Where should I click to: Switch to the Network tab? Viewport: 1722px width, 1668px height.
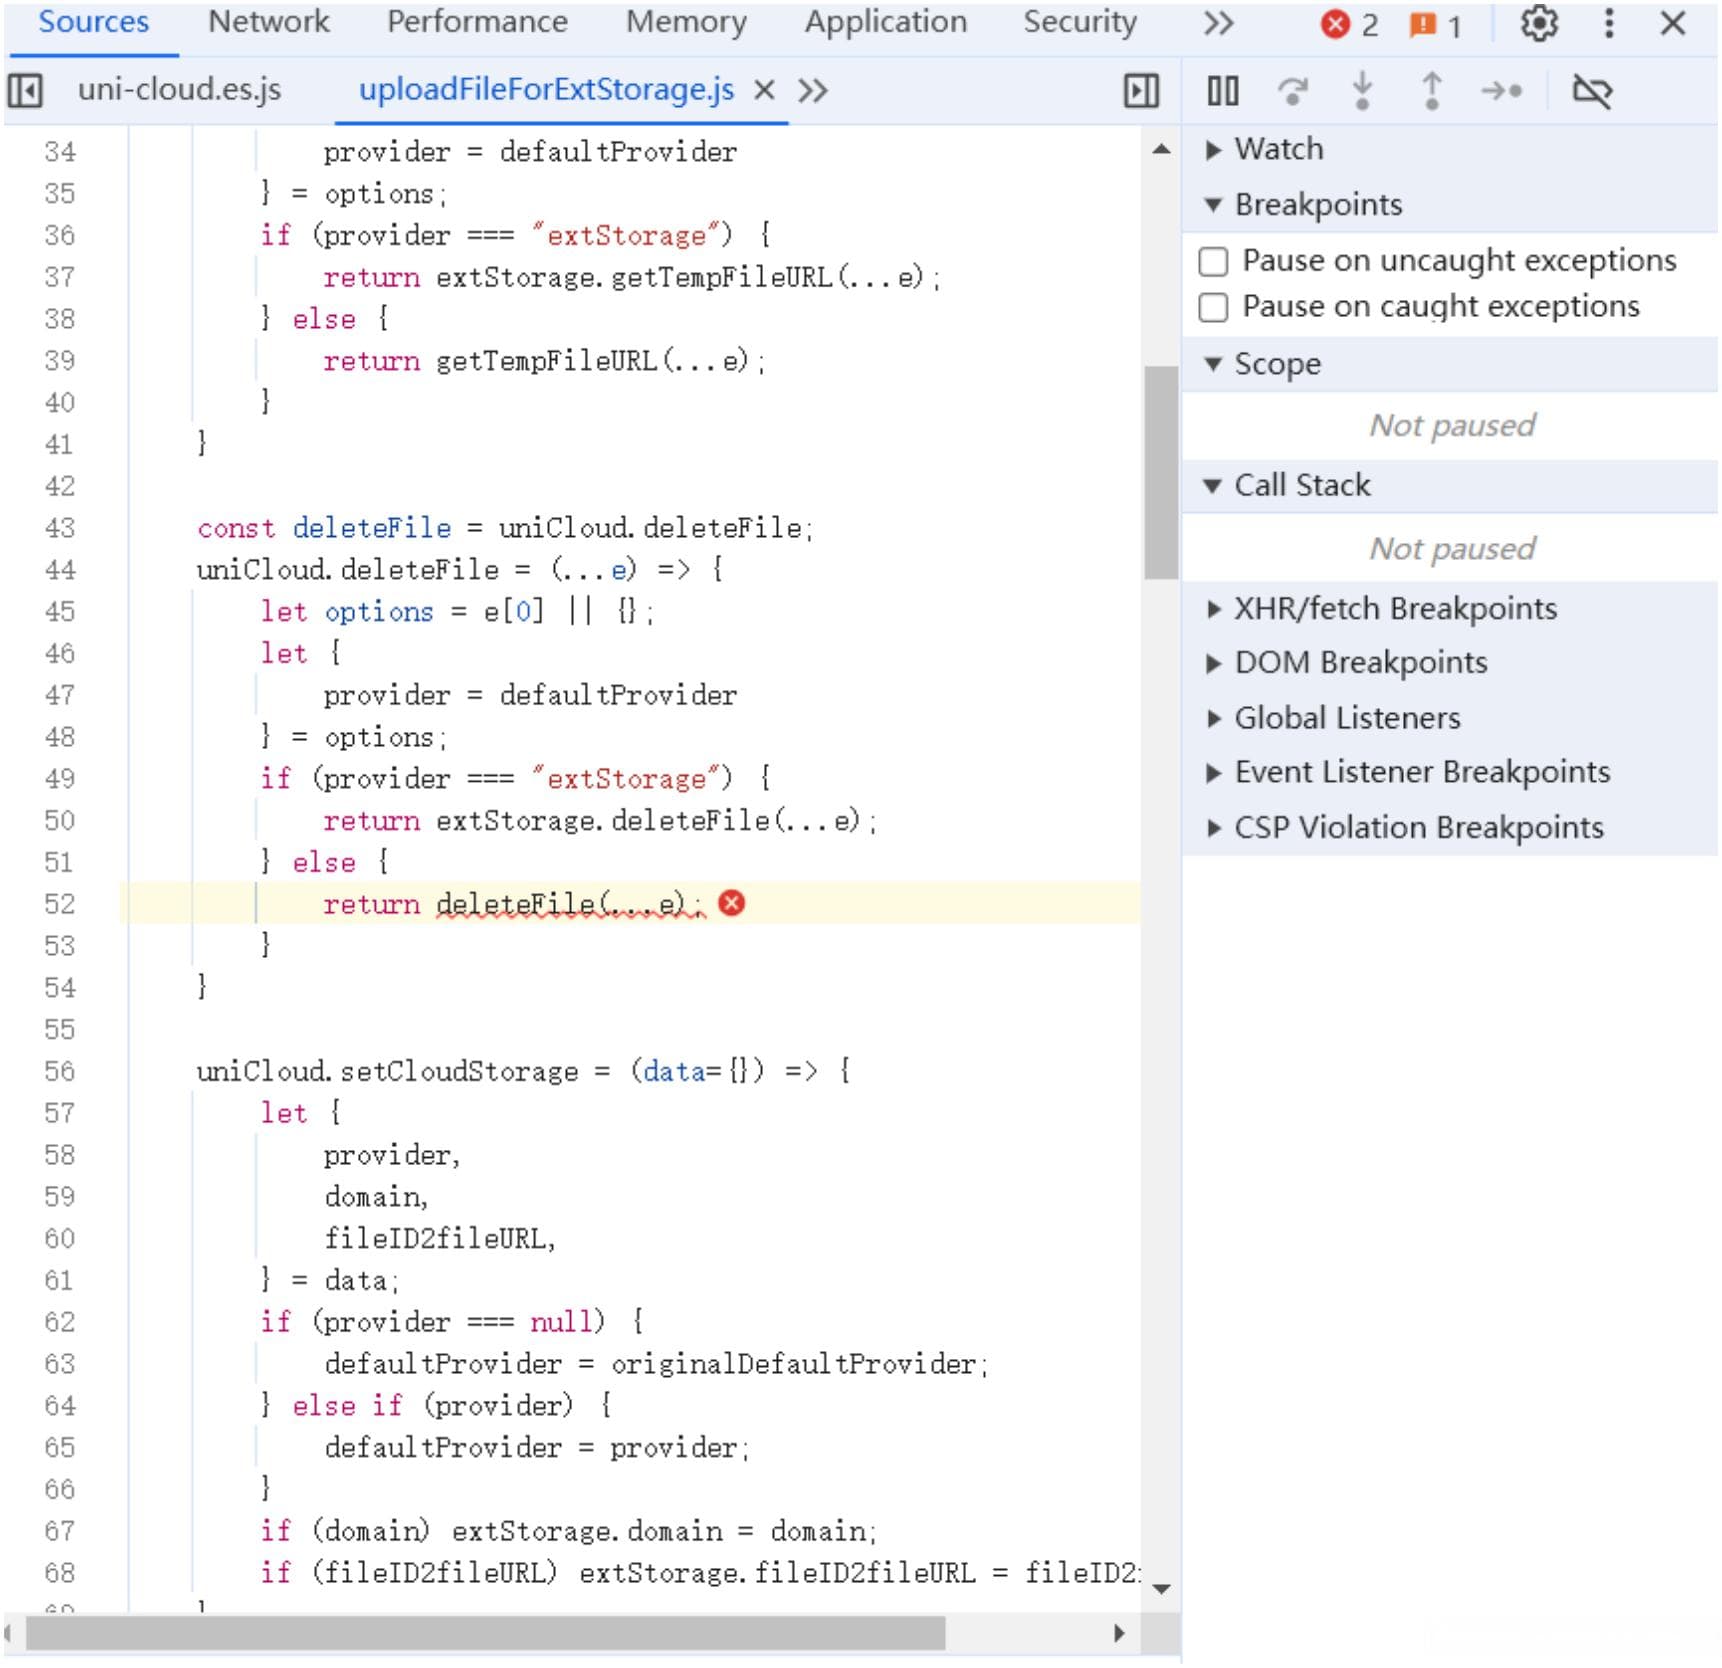[268, 22]
